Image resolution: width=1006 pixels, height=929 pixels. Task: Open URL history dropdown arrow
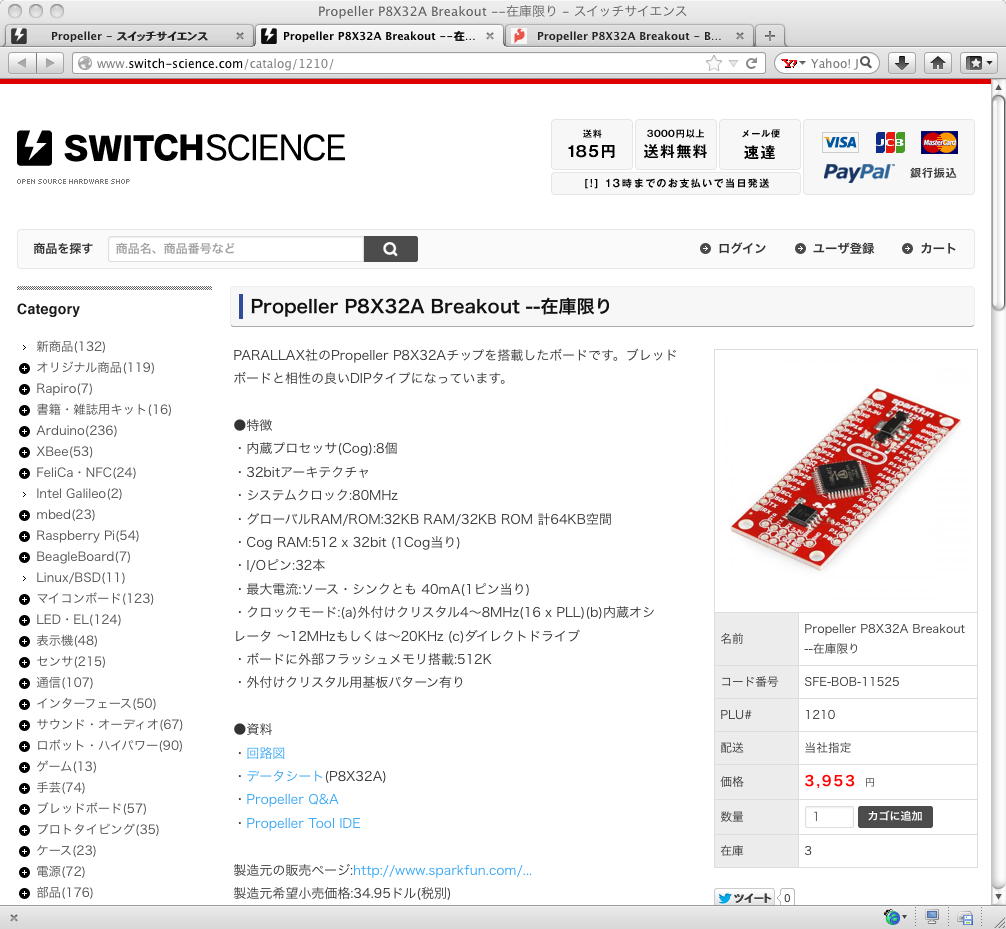pyautogui.click(x=733, y=64)
